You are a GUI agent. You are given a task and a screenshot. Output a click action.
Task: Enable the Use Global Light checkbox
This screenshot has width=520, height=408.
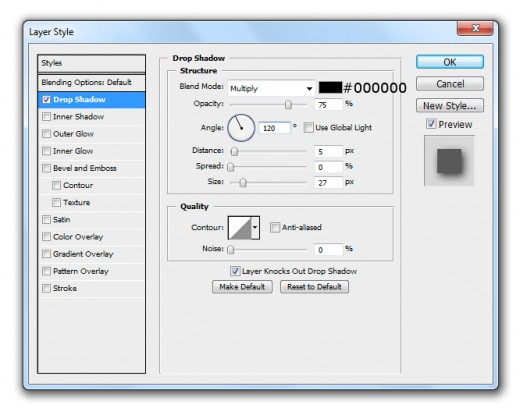coord(308,127)
